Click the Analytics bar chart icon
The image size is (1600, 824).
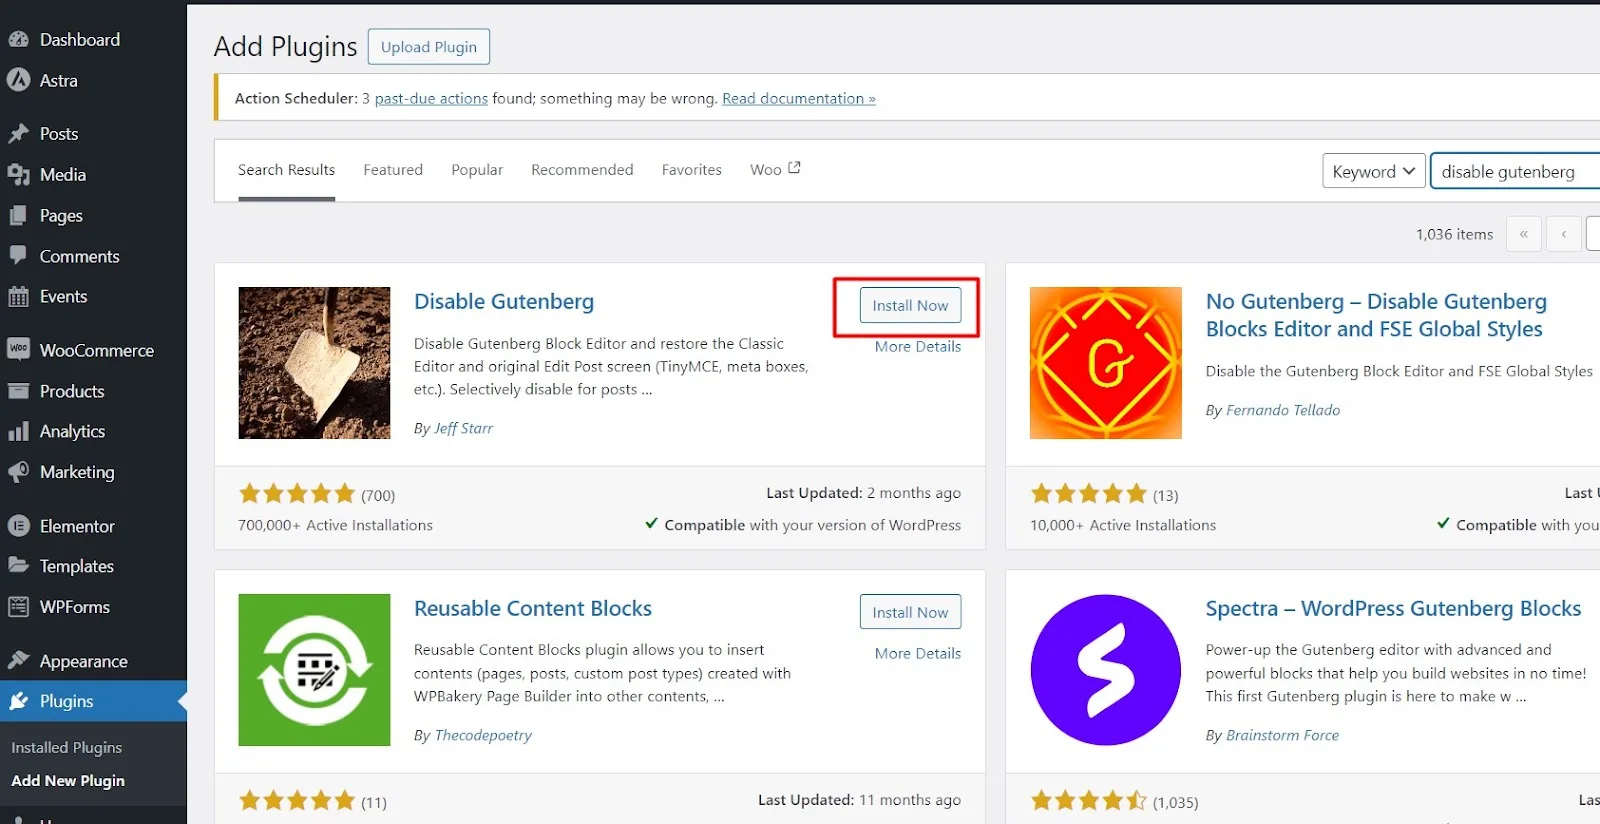pyautogui.click(x=18, y=431)
